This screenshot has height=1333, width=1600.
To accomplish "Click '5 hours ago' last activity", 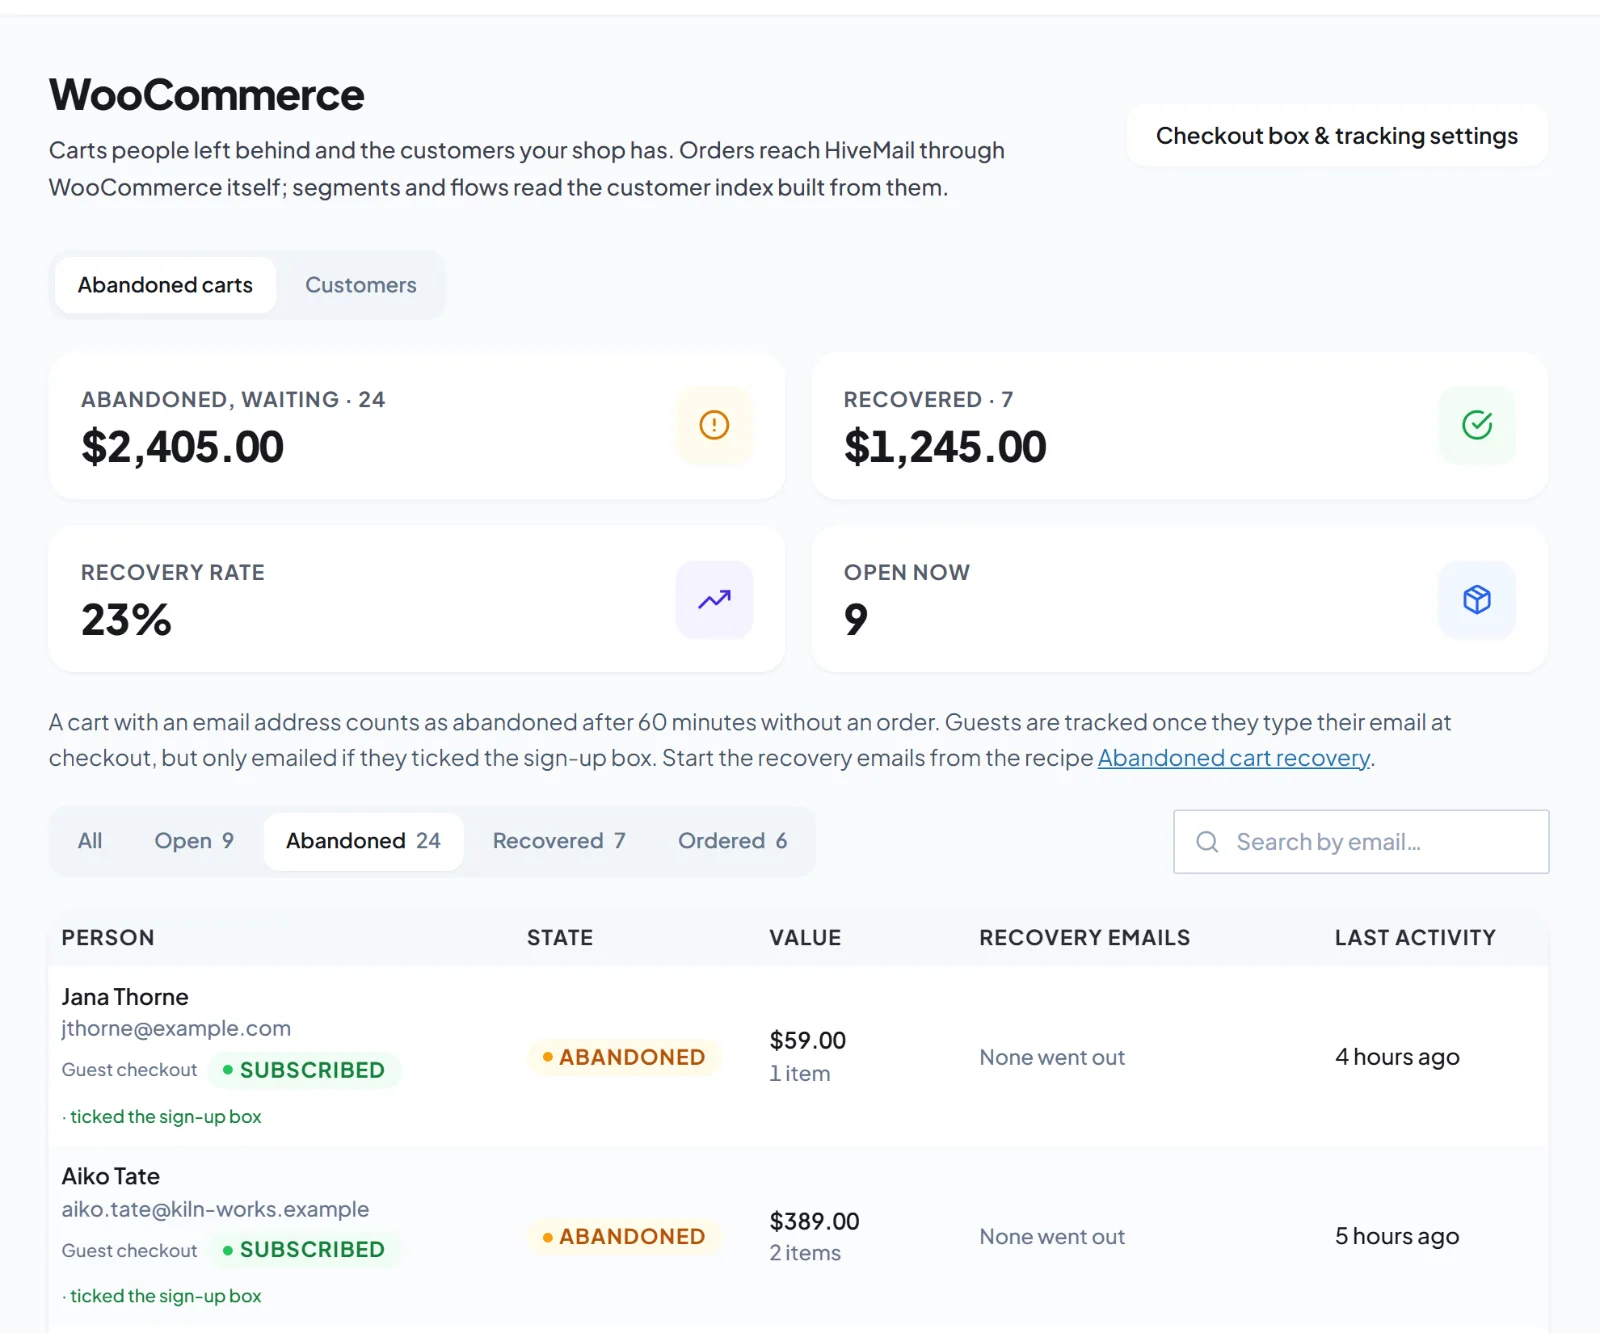I will pyautogui.click(x=1397, y=1237).
